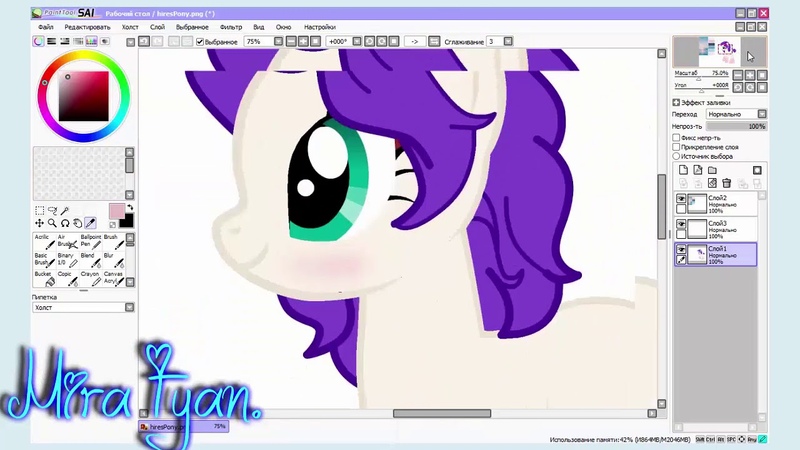Click zoom out minus button in toolbar
The height and width of the screenshot is (450, 800).
(x=291, y=41)
